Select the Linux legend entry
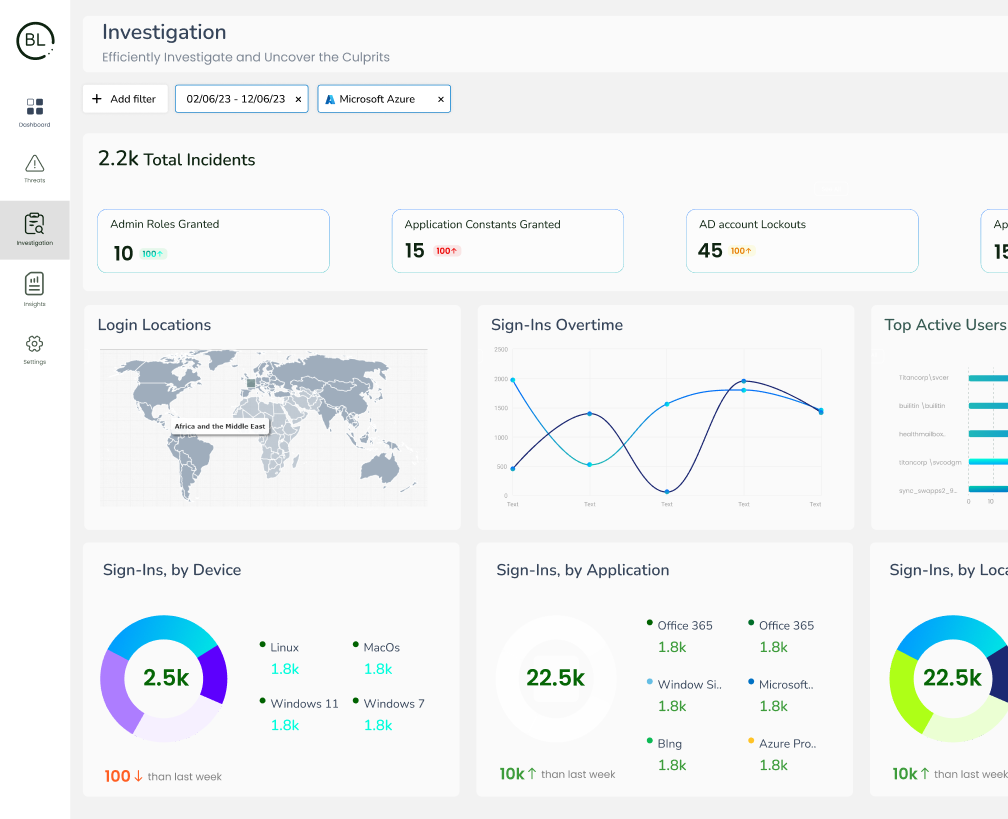The image size is (1008, 819). 280,658
